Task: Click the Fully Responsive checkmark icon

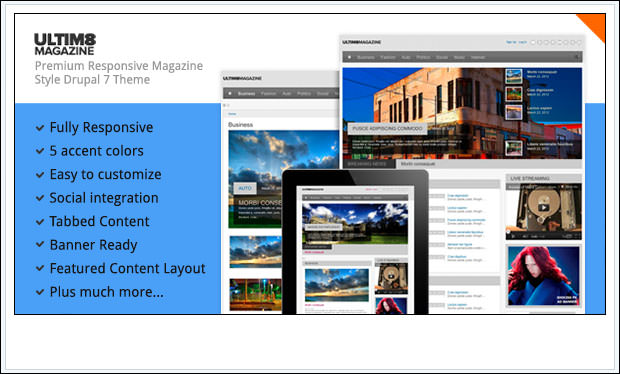Action: 40,128
